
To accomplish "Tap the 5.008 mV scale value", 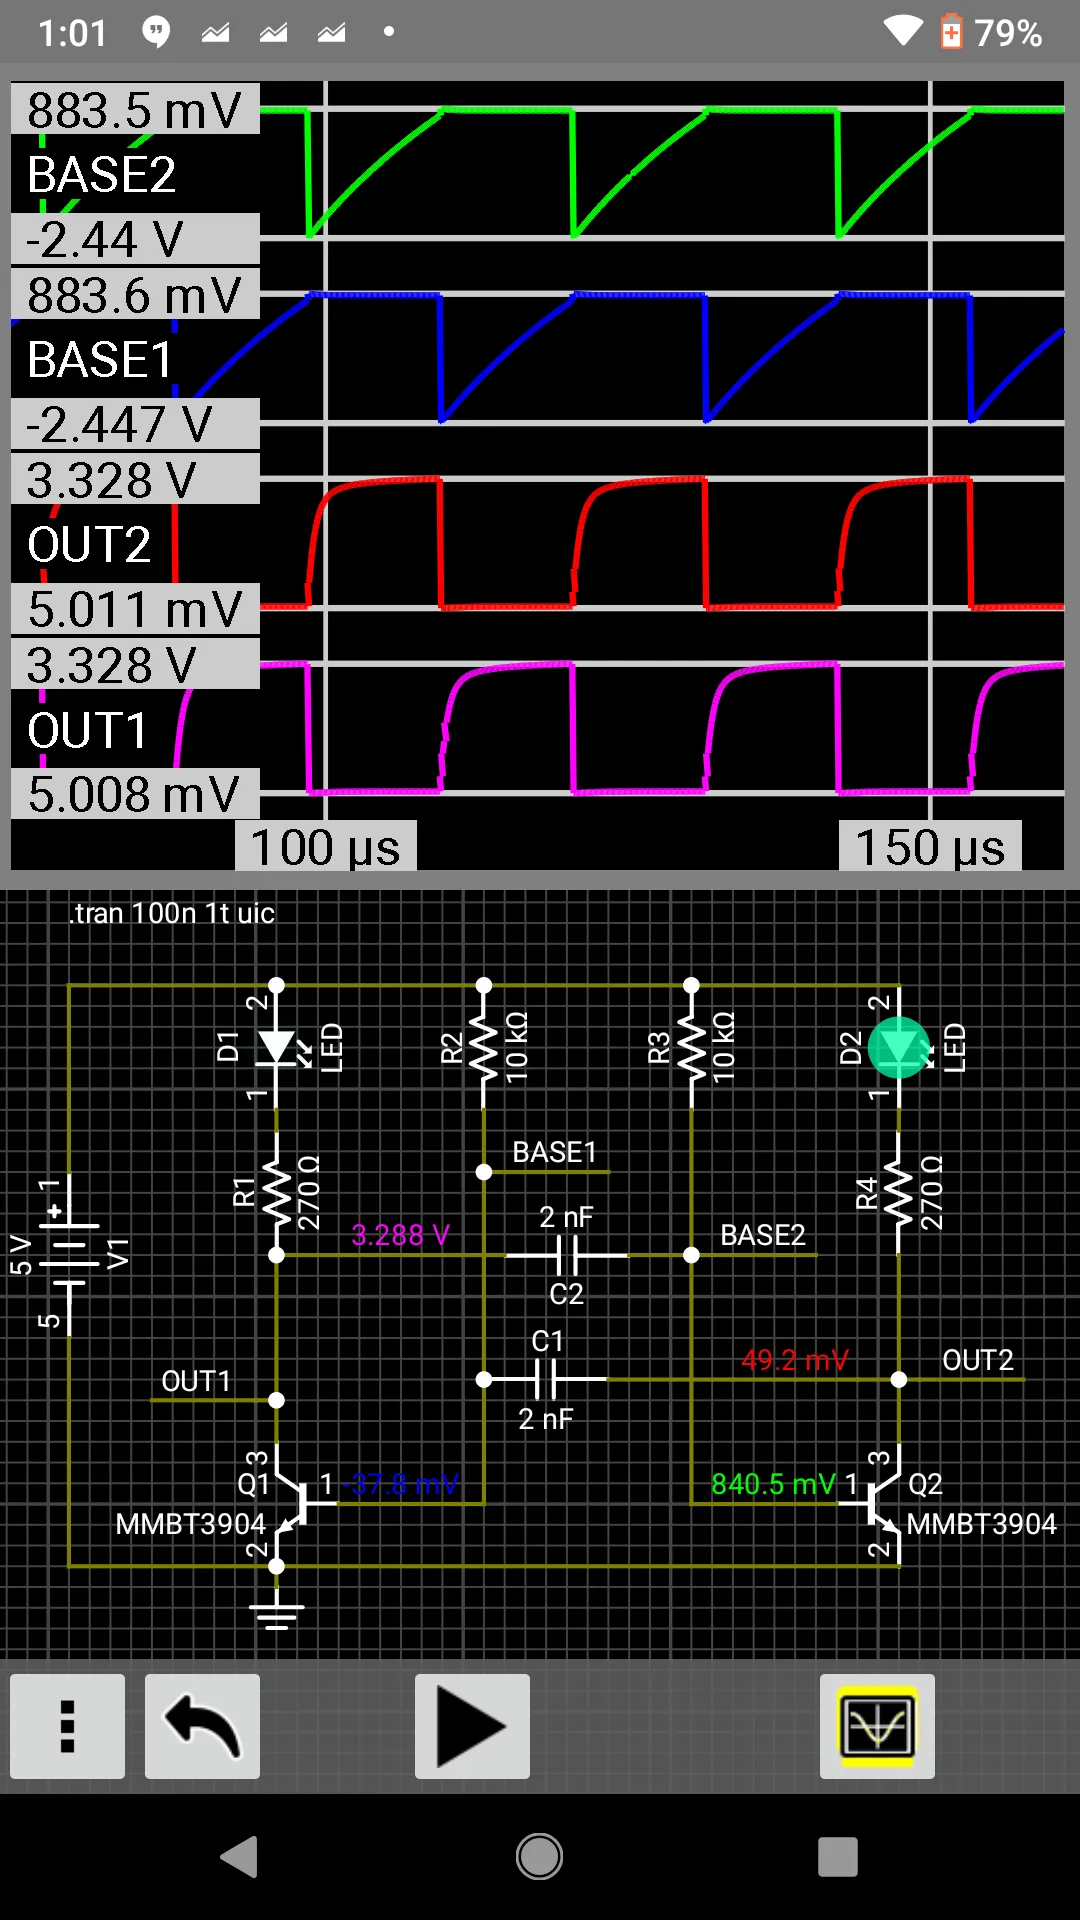I will click(135, 794).
